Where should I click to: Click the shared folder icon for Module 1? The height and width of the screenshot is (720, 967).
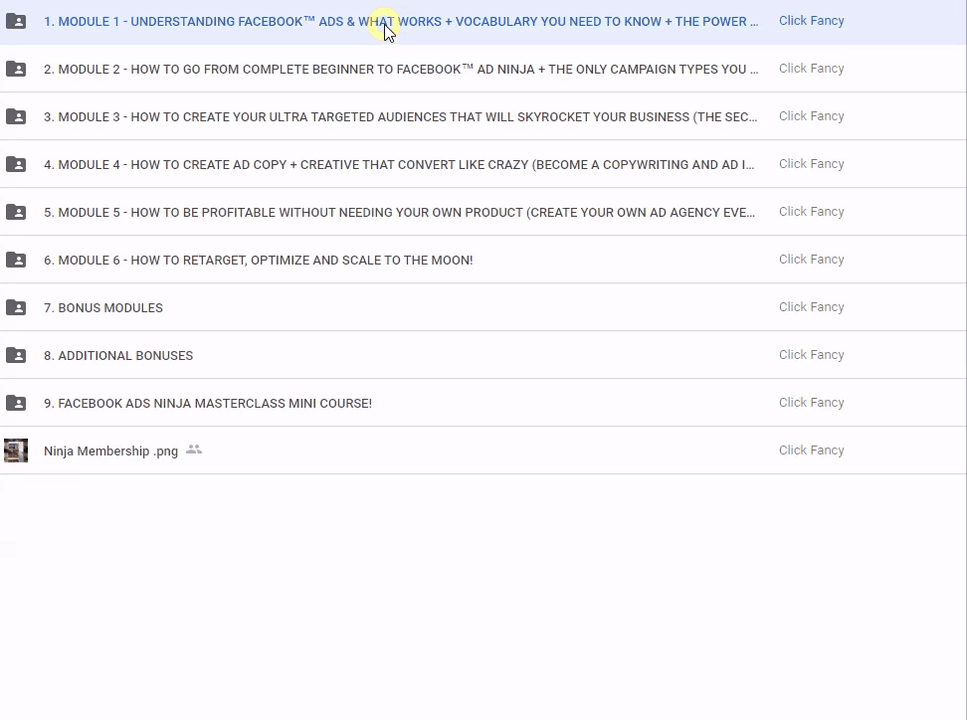(x=16, y=21)
